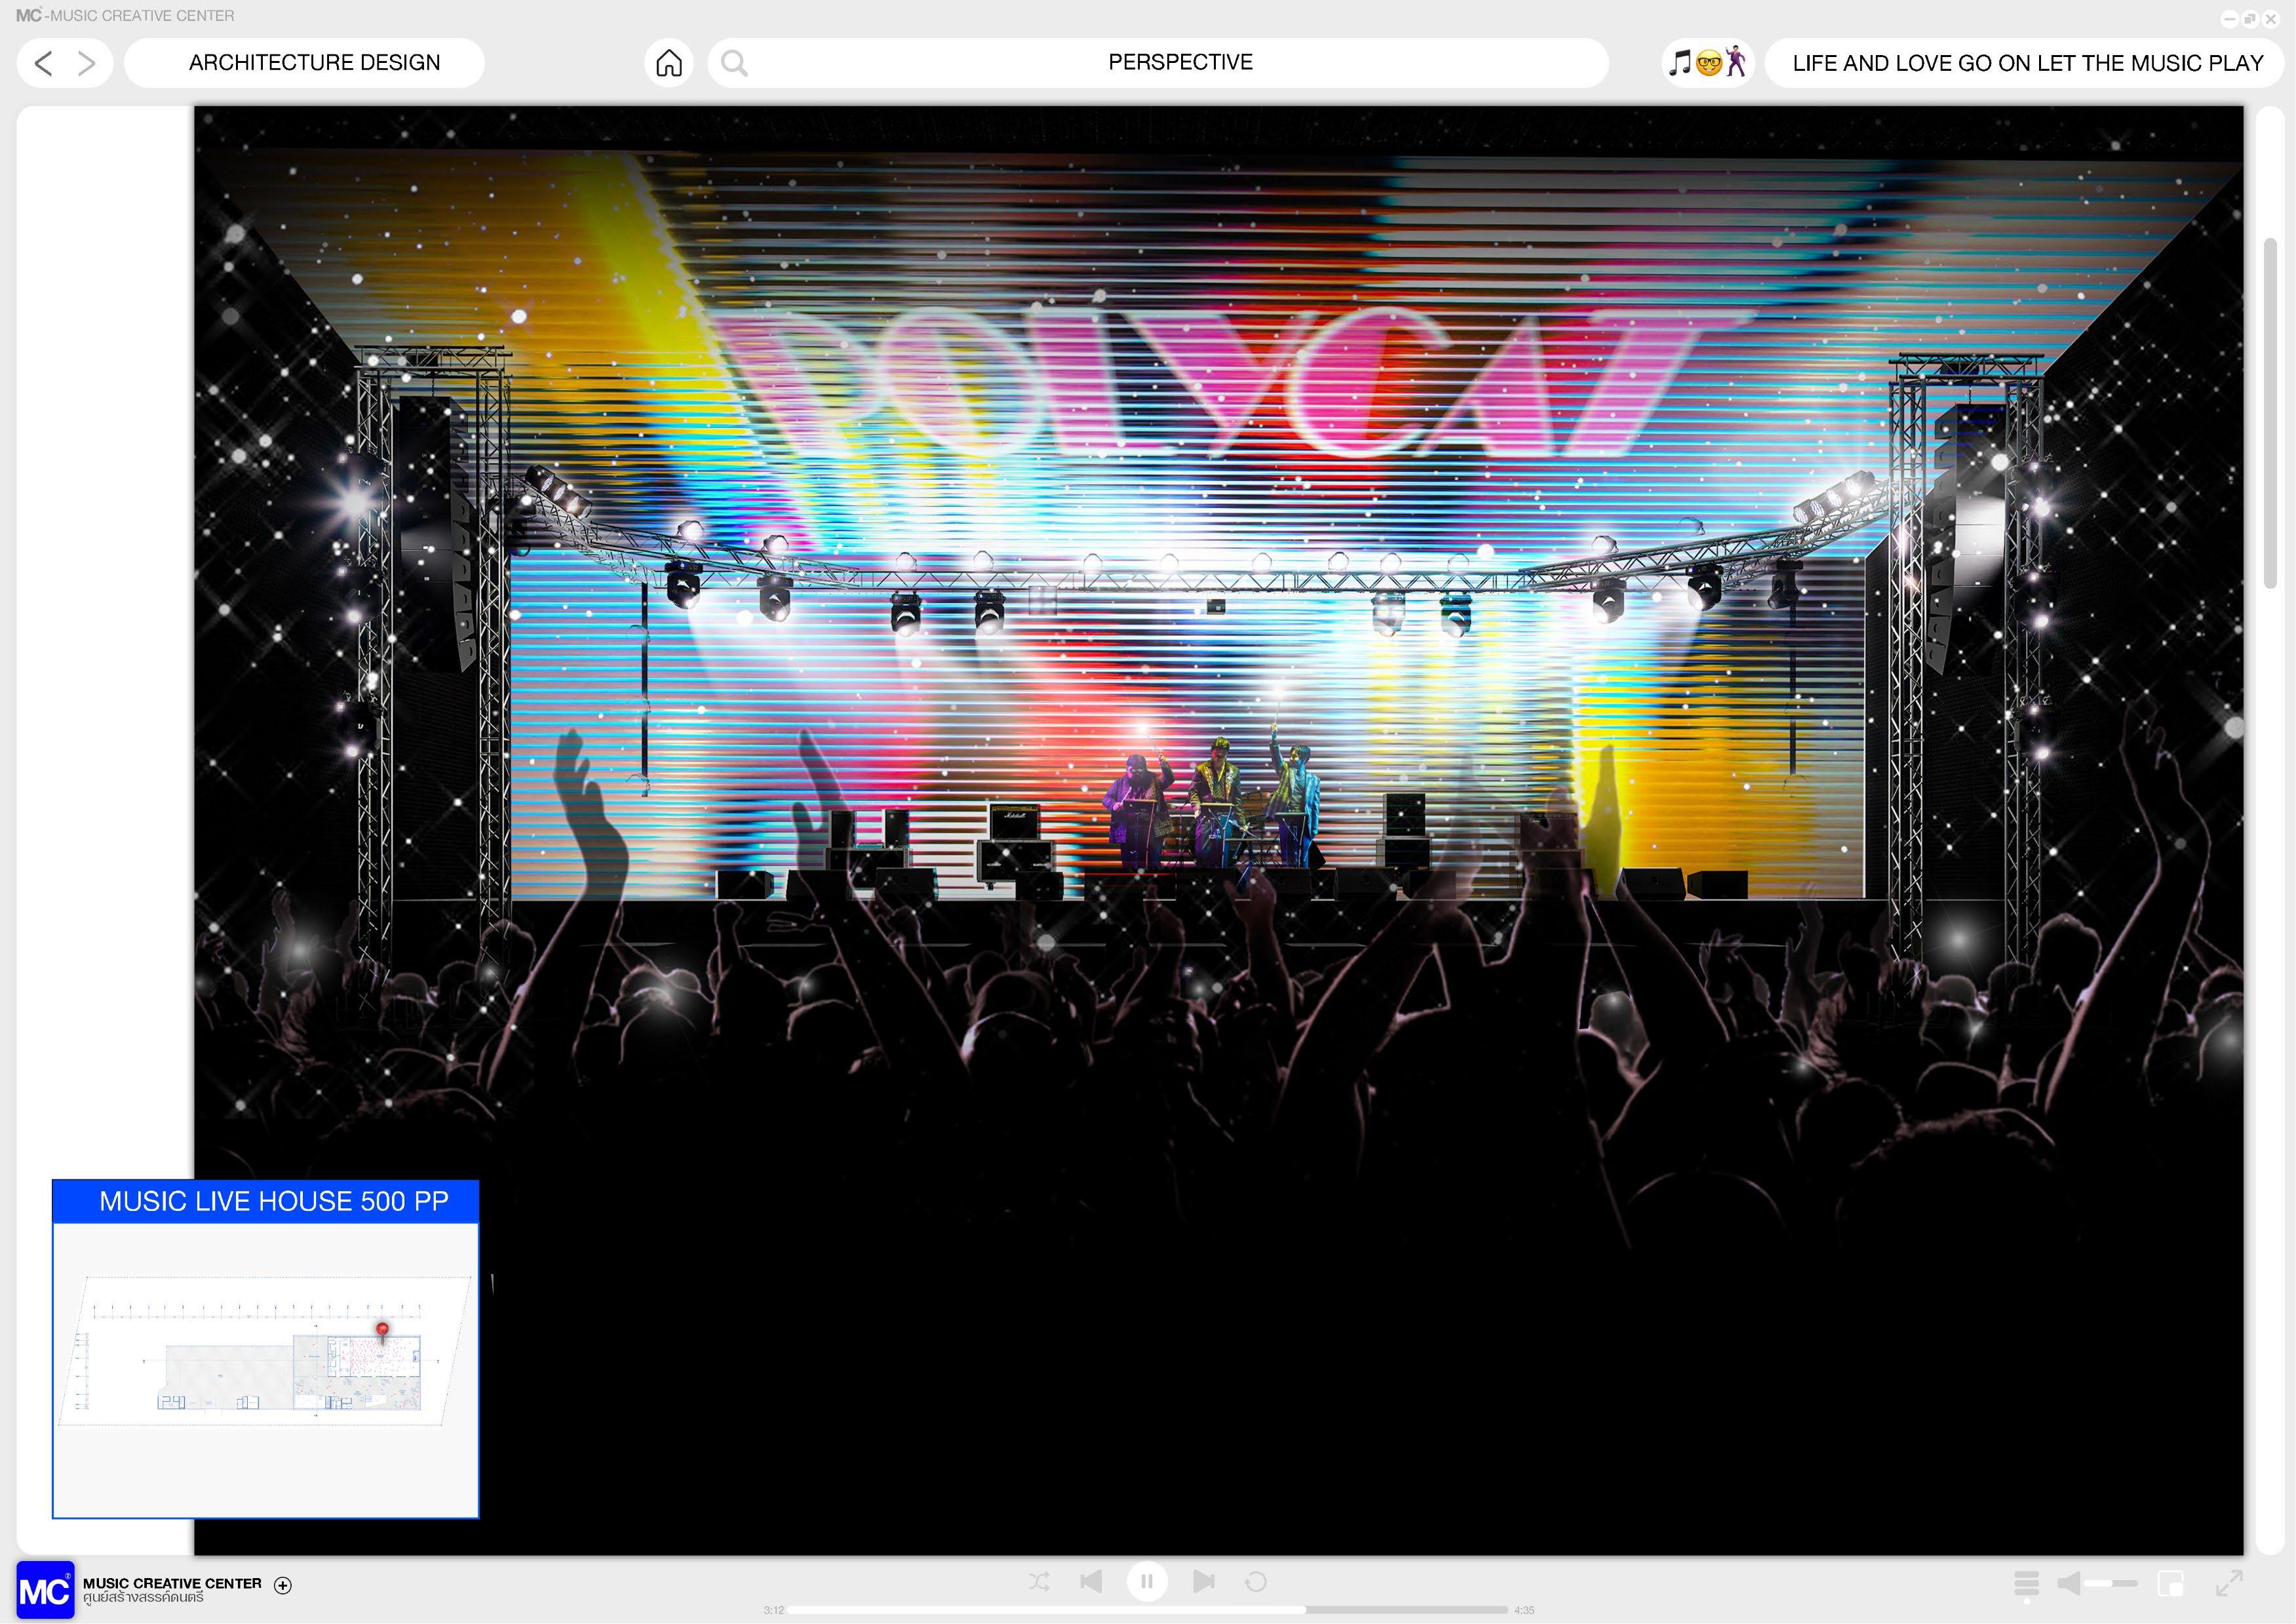The width and height of the screenshot is (2296, 1624).
Task: Adjust the volume slider
Action: 2110,1583
